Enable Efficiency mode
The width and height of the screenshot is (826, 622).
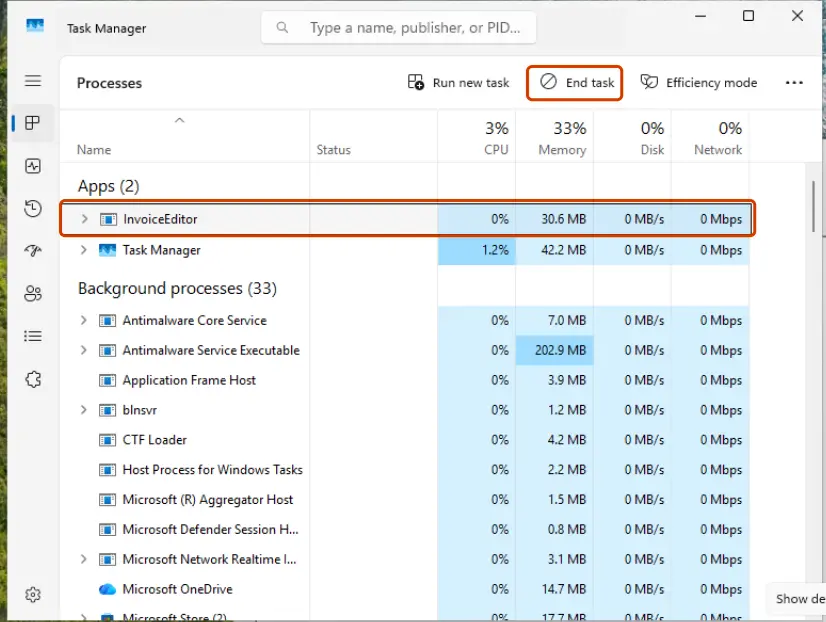coord(699,83)
